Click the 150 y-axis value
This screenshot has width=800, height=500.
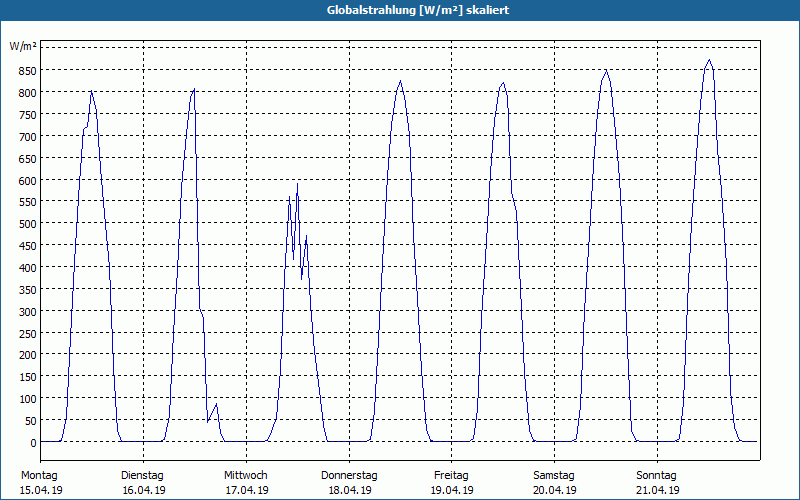pyautogui.click(x=27, y=377)
